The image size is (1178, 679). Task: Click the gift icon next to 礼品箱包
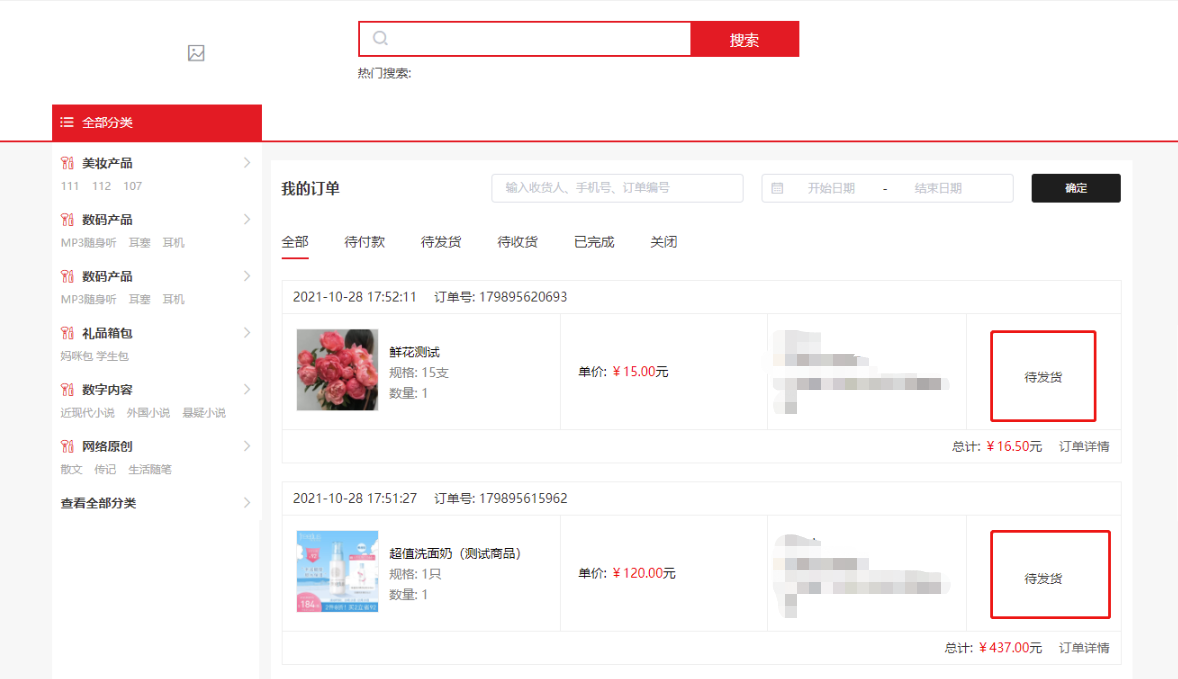(x=68, y=333)
